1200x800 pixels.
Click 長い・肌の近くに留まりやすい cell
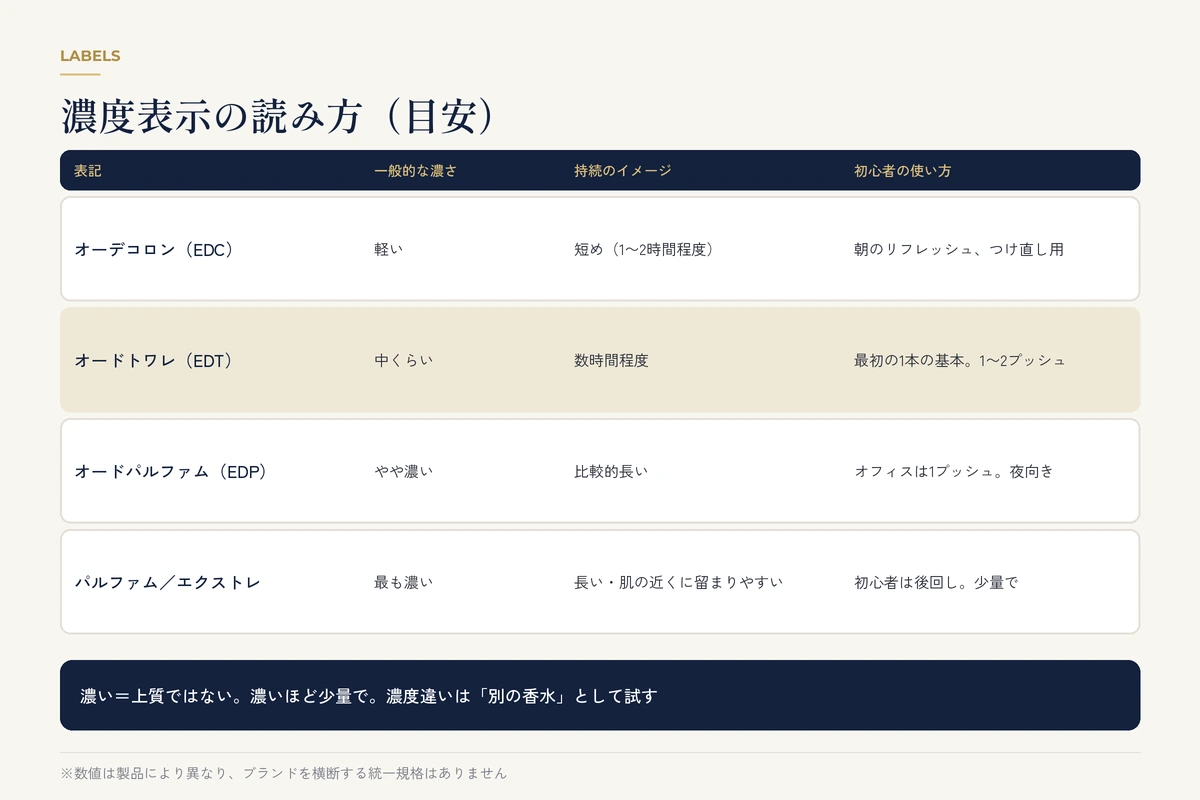(678, 582)
